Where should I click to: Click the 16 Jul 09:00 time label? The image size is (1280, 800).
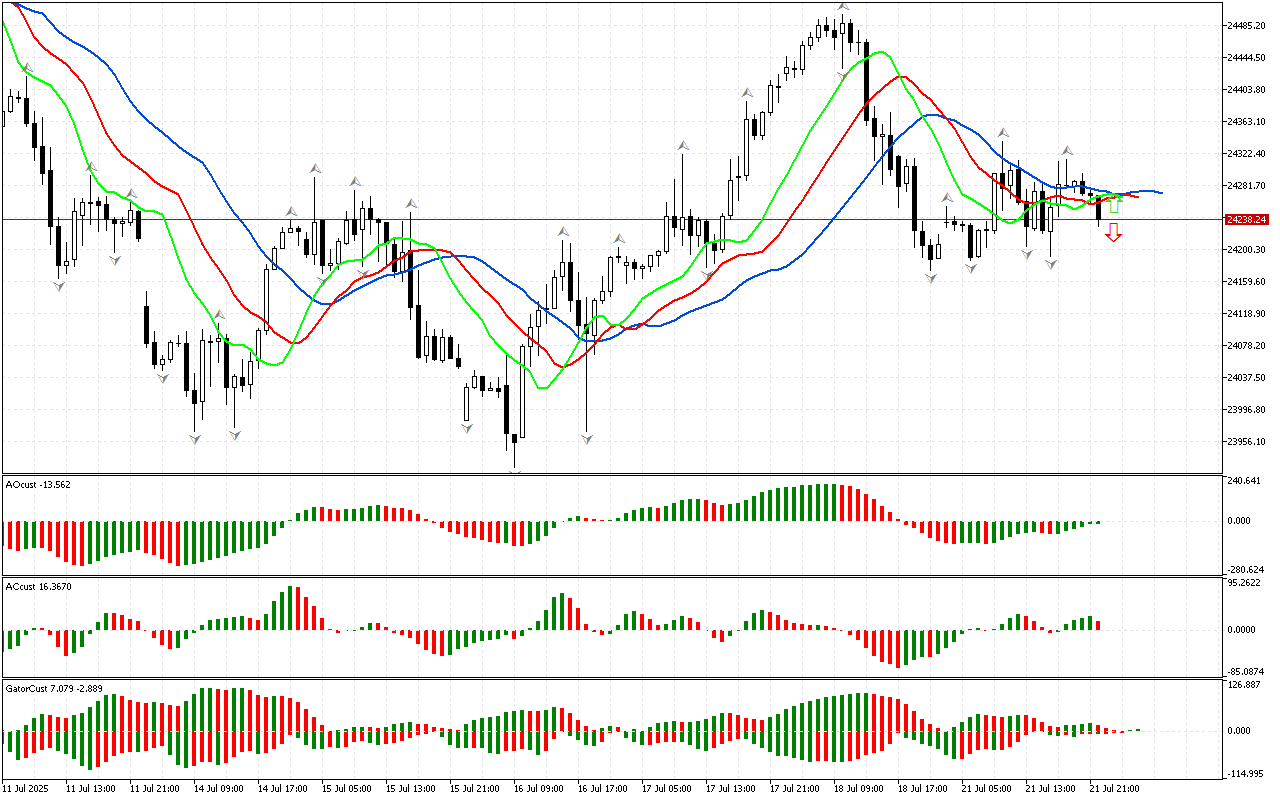point(539,789)
